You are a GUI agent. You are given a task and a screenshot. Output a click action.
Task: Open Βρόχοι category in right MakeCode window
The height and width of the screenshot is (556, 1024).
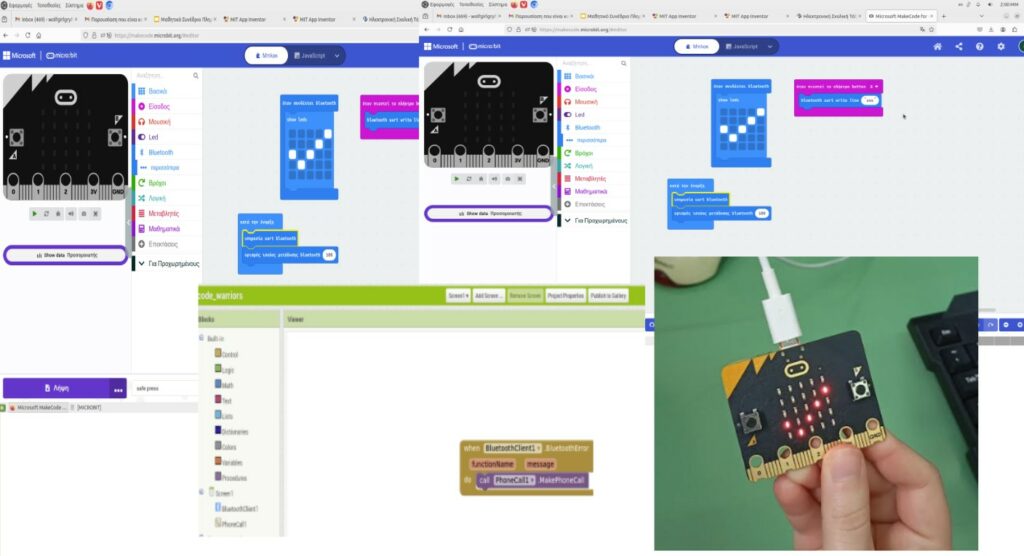point(593,153)
